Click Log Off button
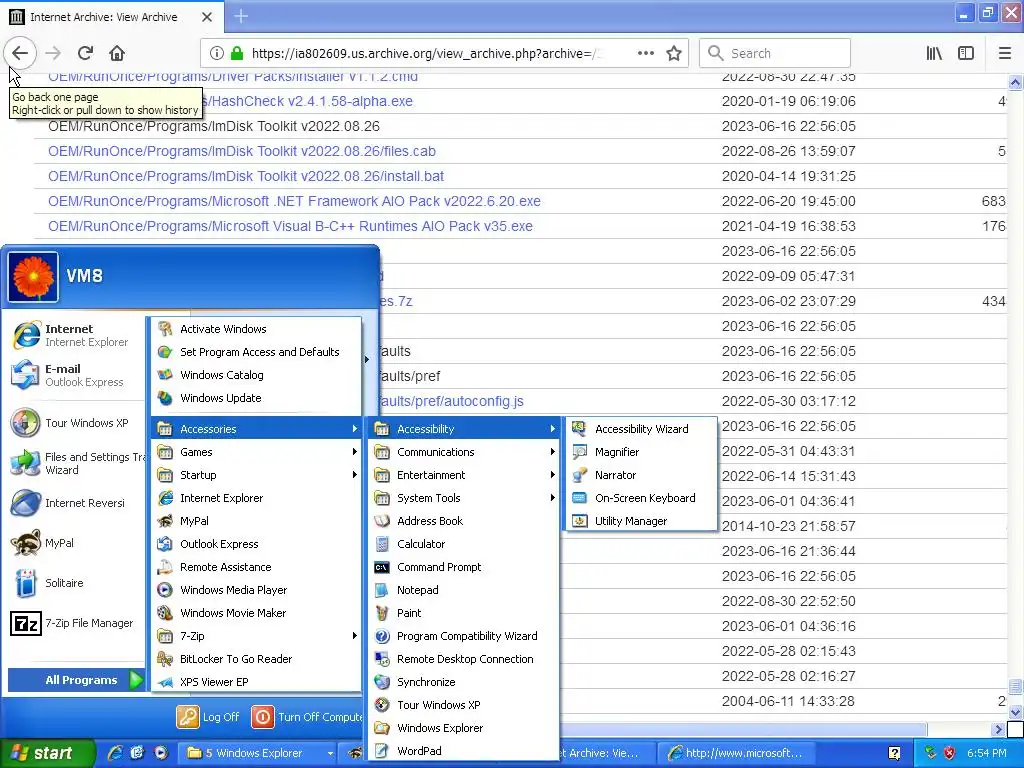This screenshot has width=1024, height=768. (208, 716)
